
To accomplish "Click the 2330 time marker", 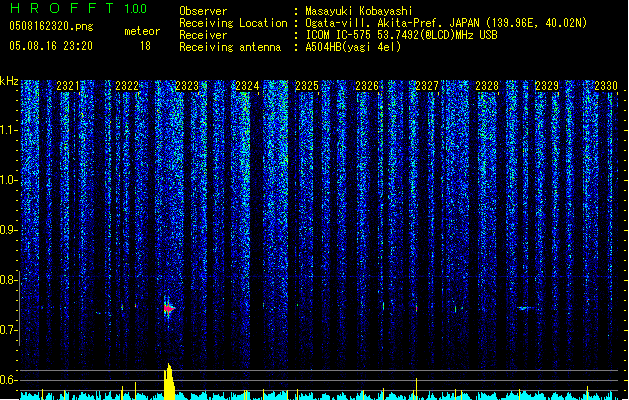I will tap(606, 86).
